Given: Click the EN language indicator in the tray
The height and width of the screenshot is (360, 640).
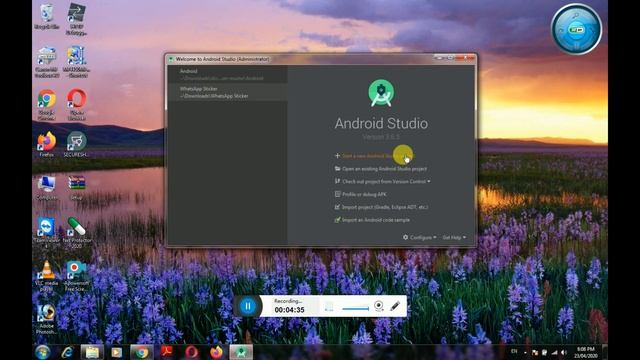Looking at the screenshot, I should (x=514, y=351).
